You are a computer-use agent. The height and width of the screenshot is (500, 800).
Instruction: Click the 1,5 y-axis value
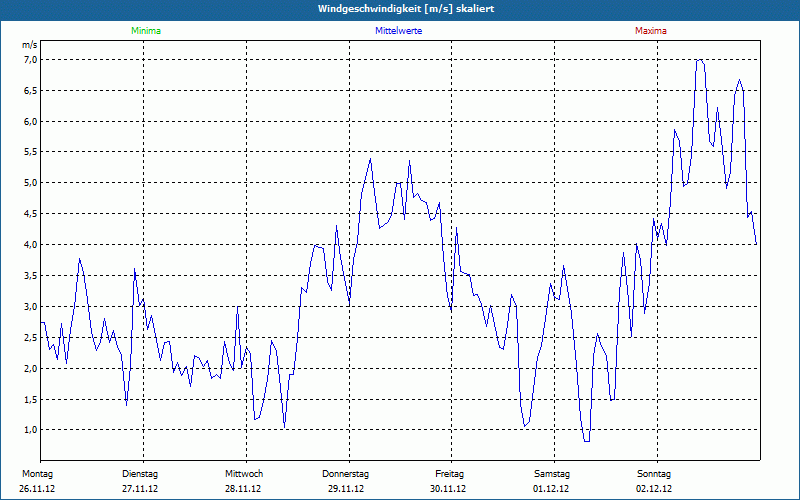pos(30,399)
